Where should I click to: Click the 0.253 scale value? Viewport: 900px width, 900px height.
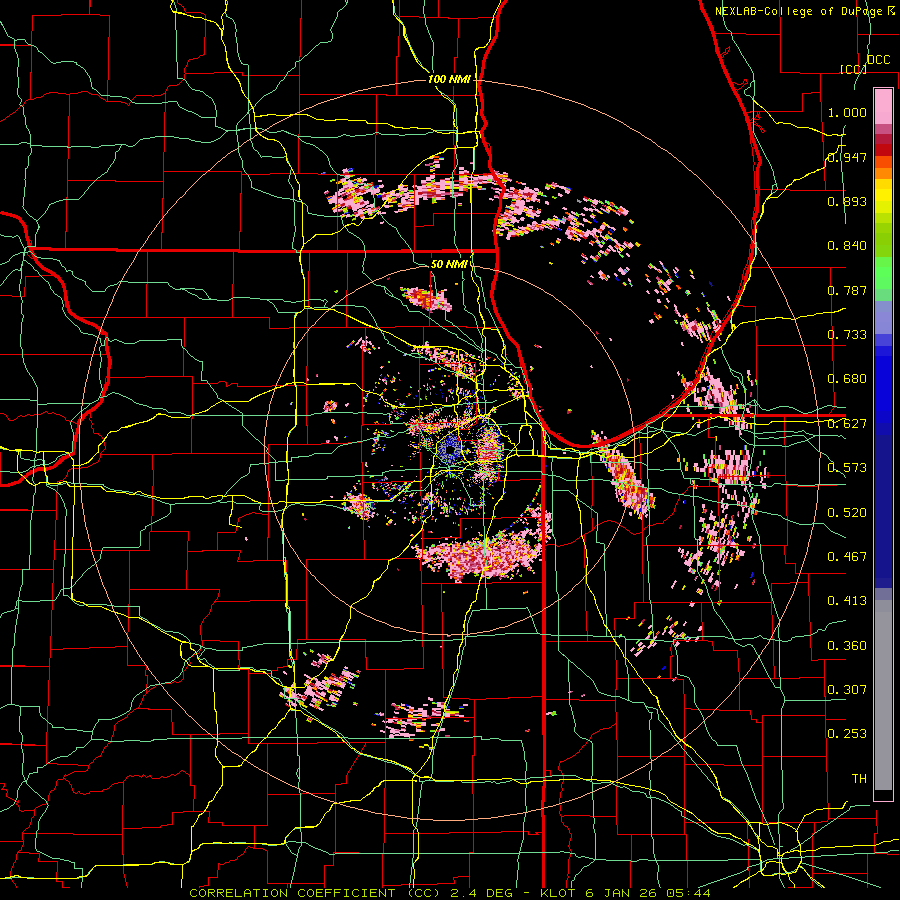tap(847, 734)
